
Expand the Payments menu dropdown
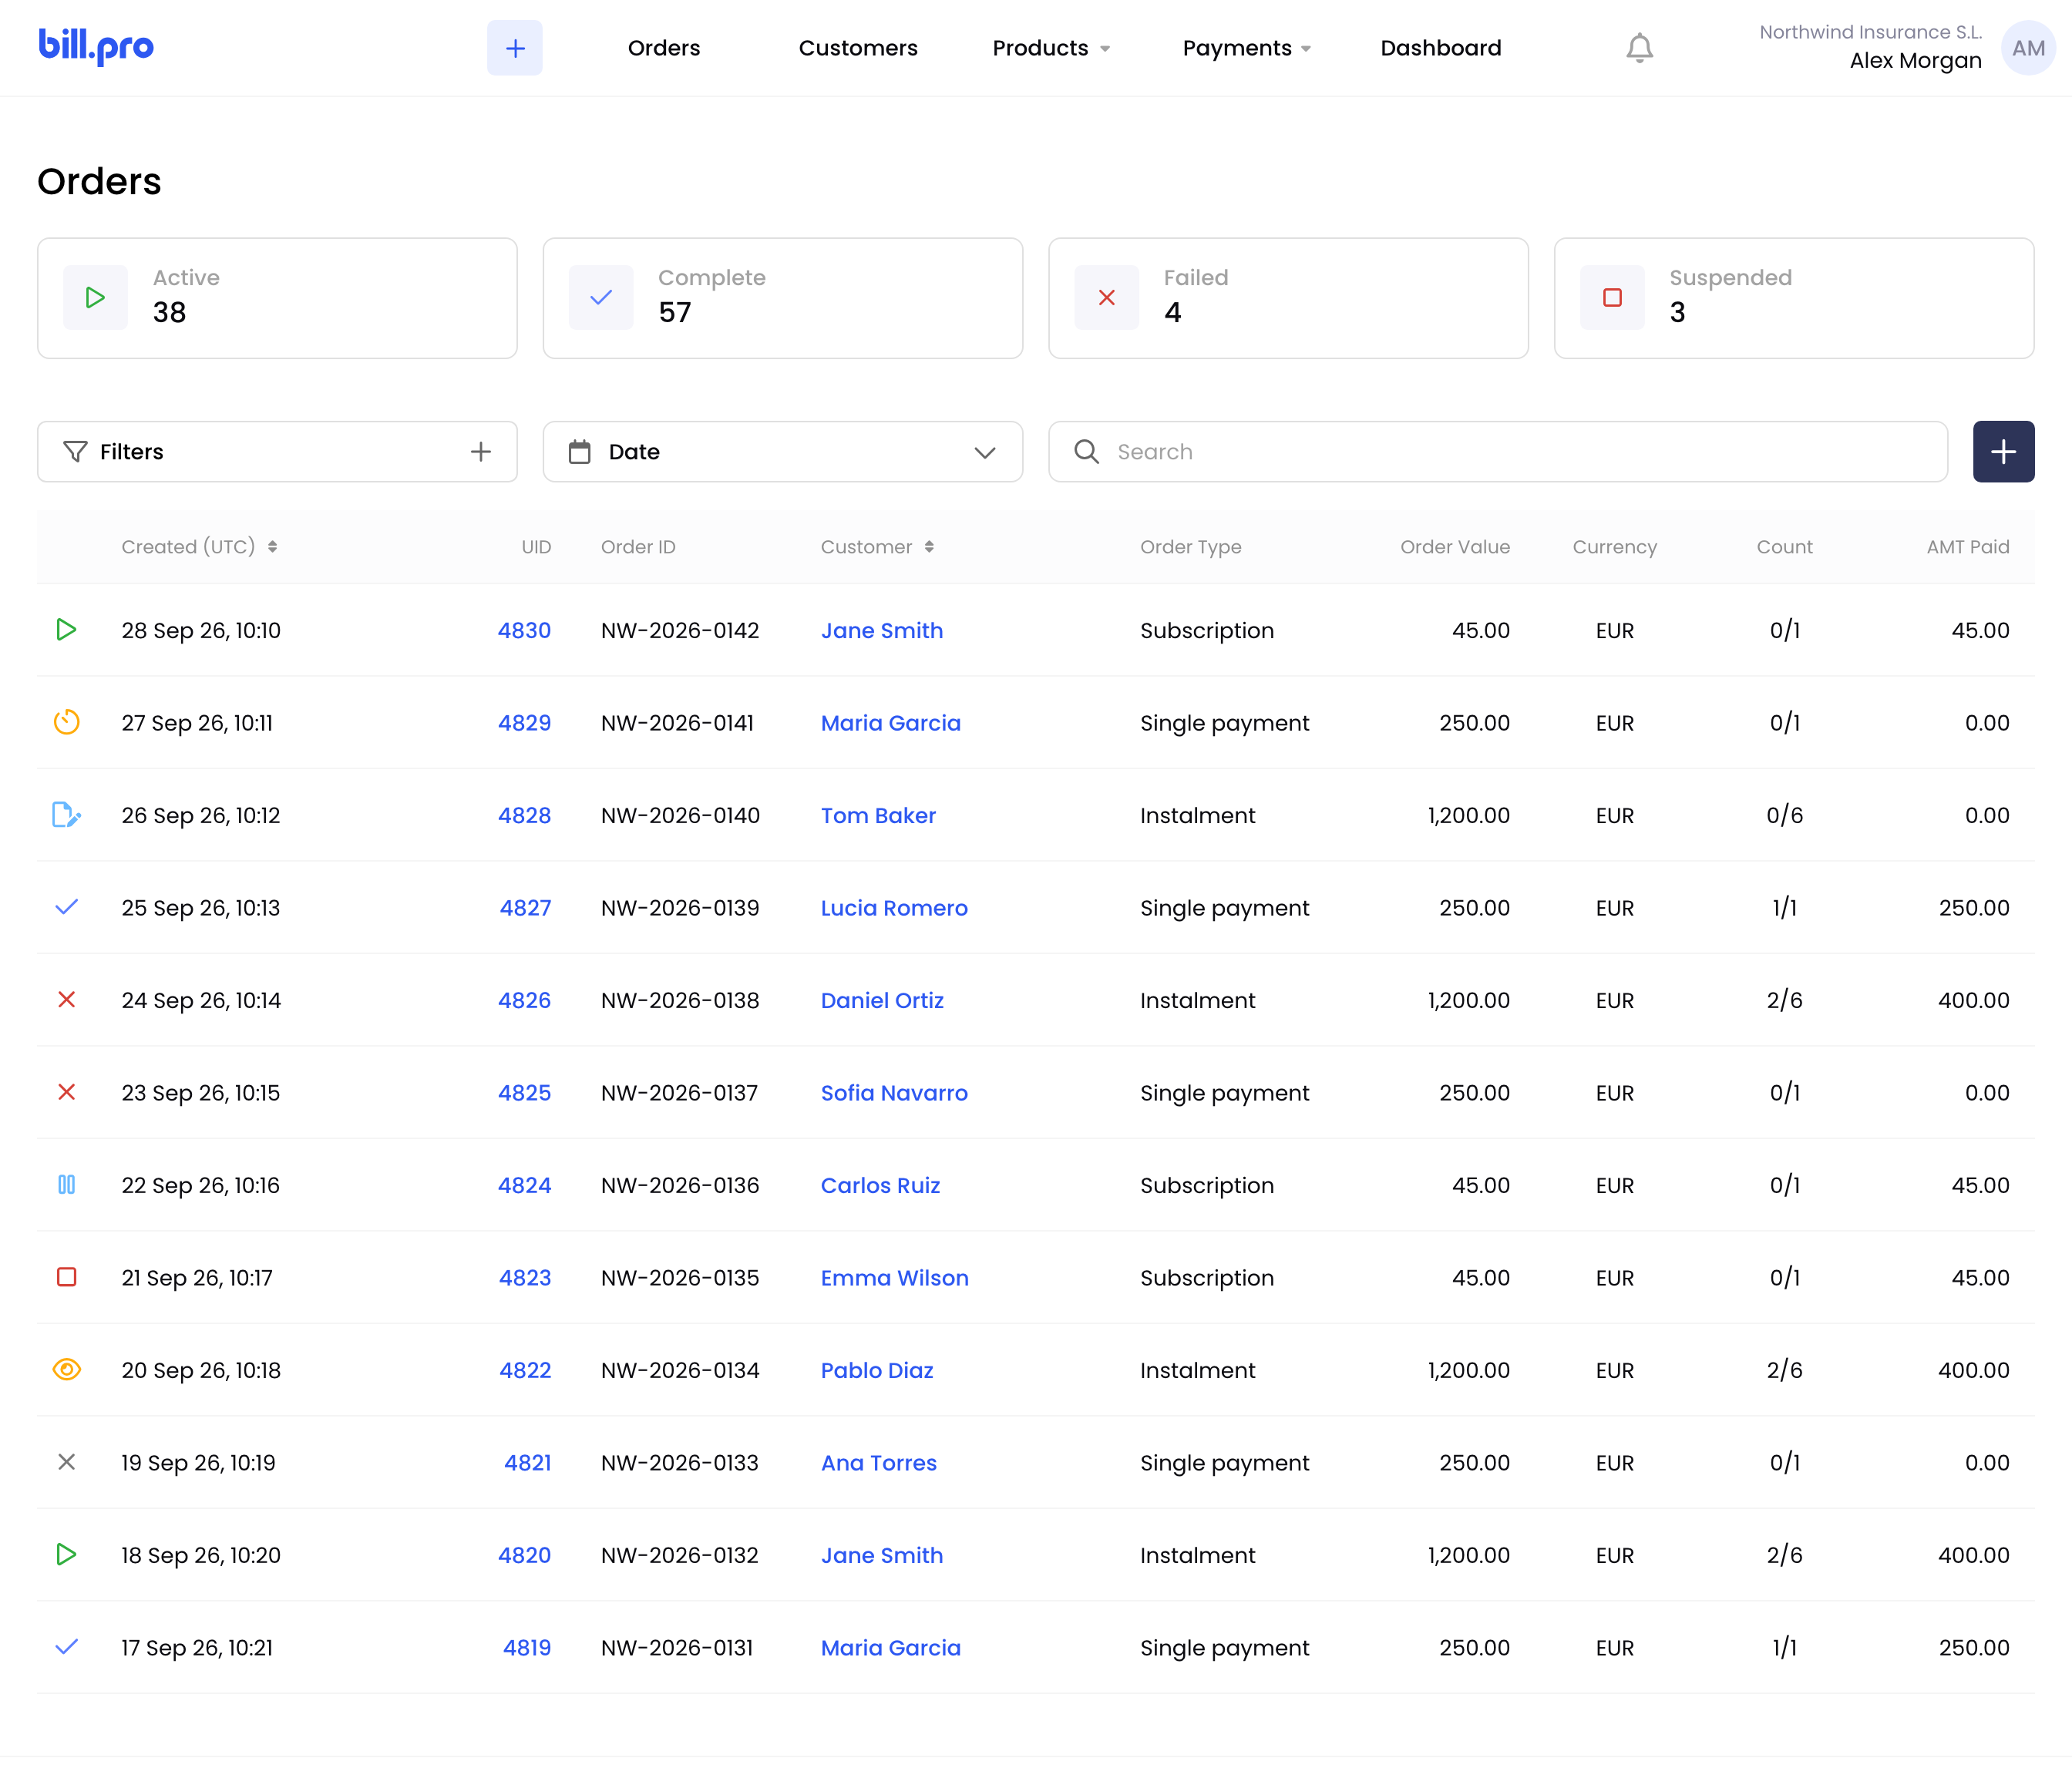[1247, 48]
